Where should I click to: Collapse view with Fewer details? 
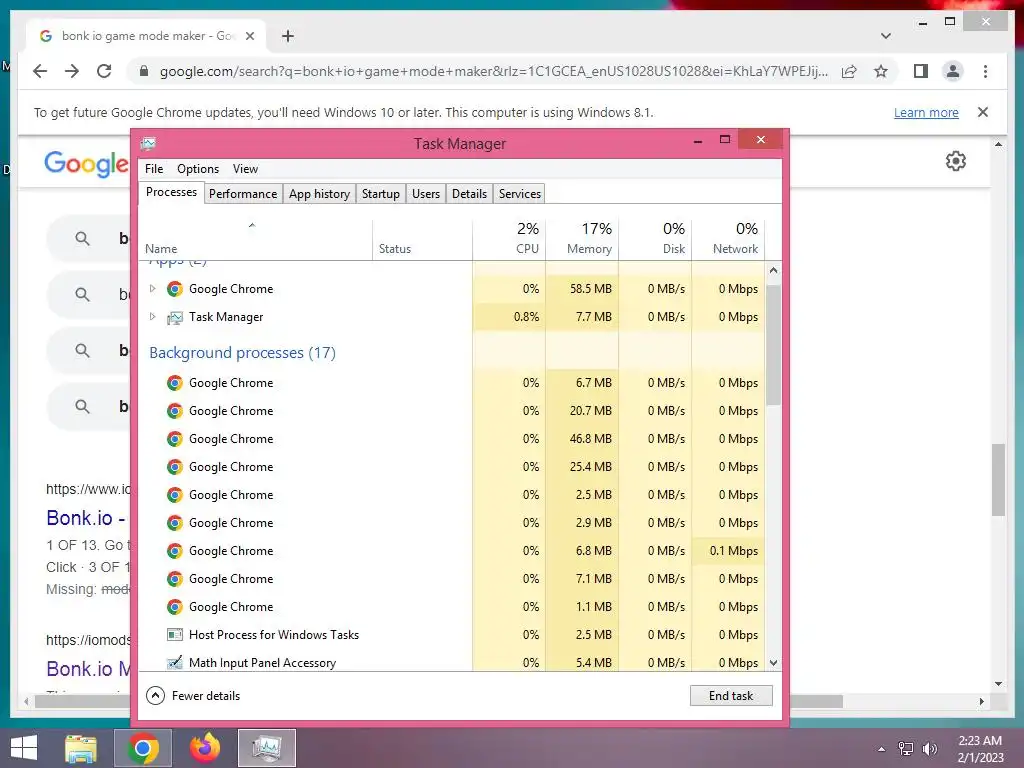pyautogui.click(x=193, y=696)
